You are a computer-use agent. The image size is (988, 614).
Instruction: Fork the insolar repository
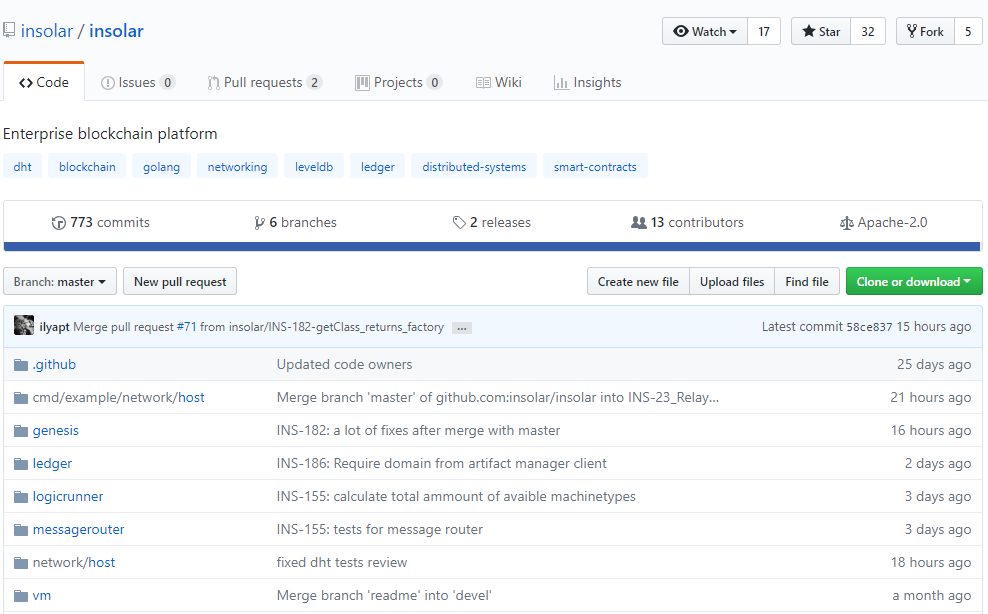925,32
